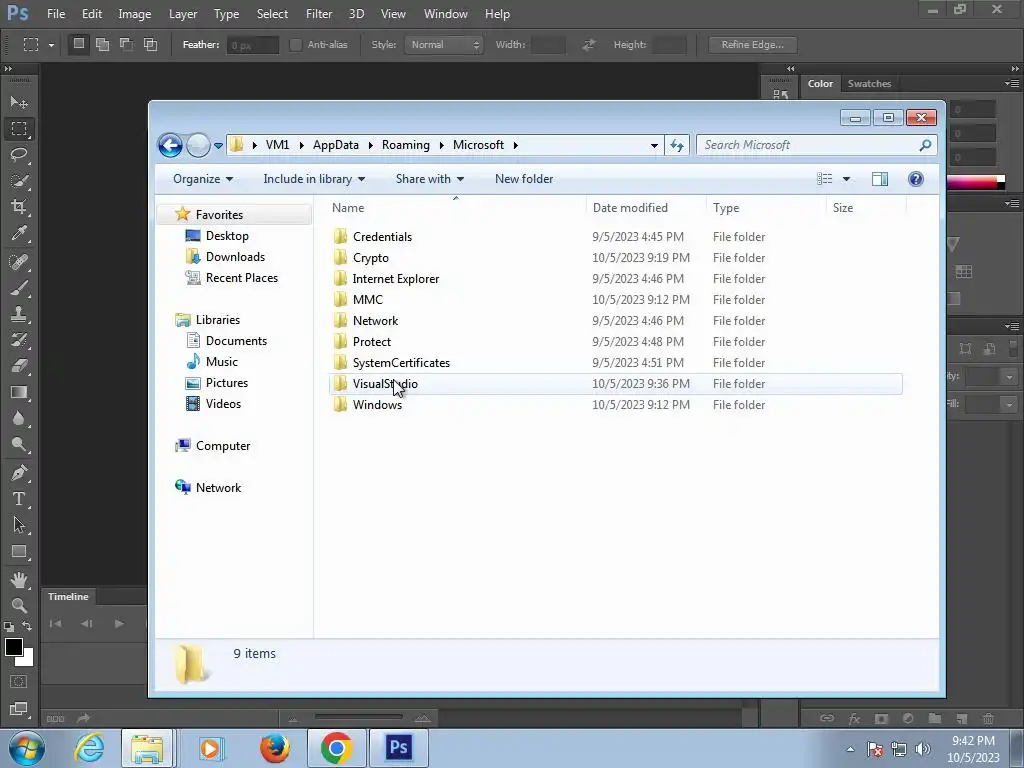Open the Image menu

[x=135, y=14]
